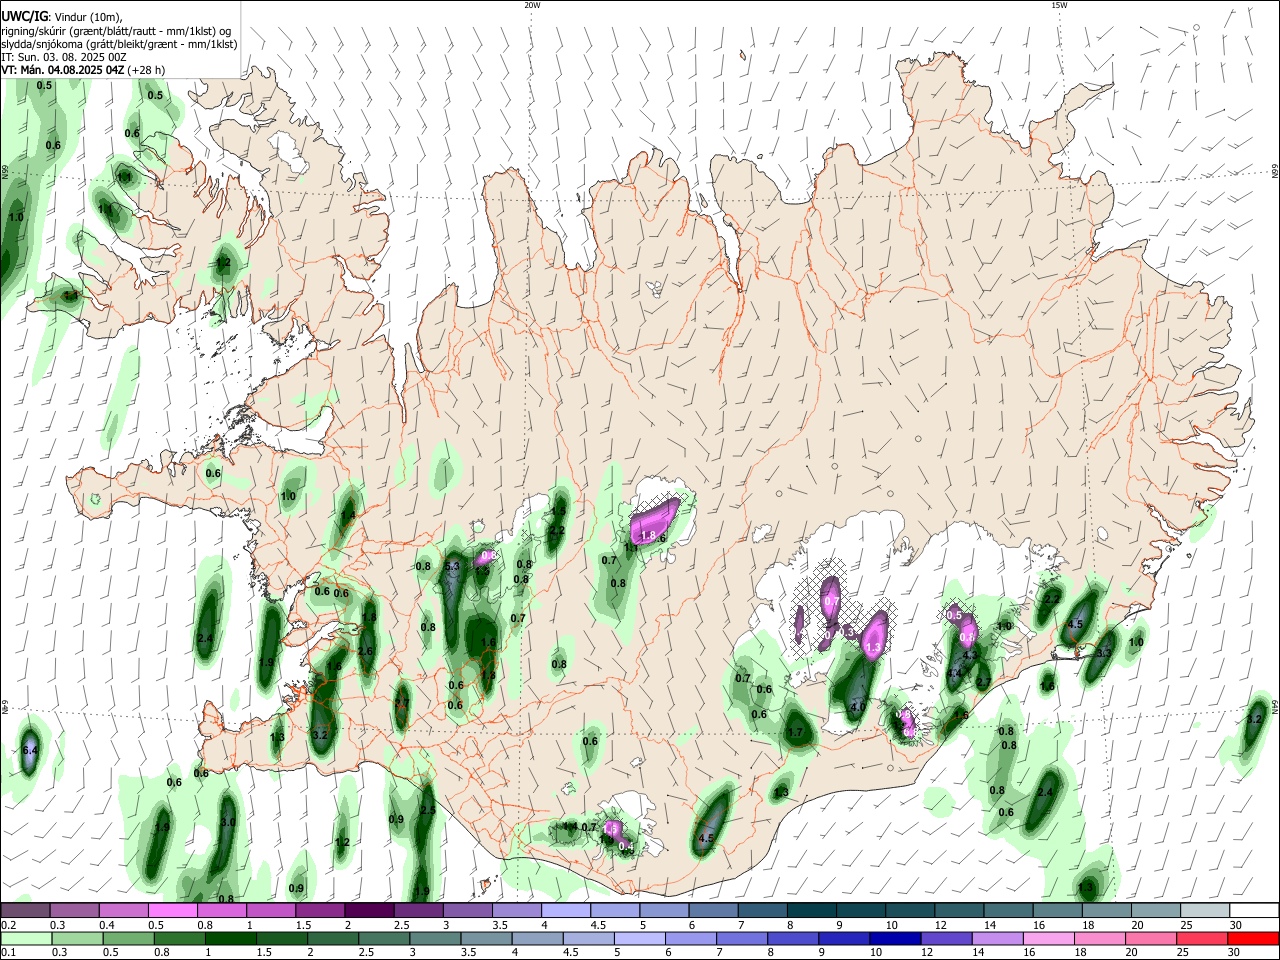Click the 'rigning/skúrir' rain legend description line
Viewport: 1280px width, 960px height.
116,30
